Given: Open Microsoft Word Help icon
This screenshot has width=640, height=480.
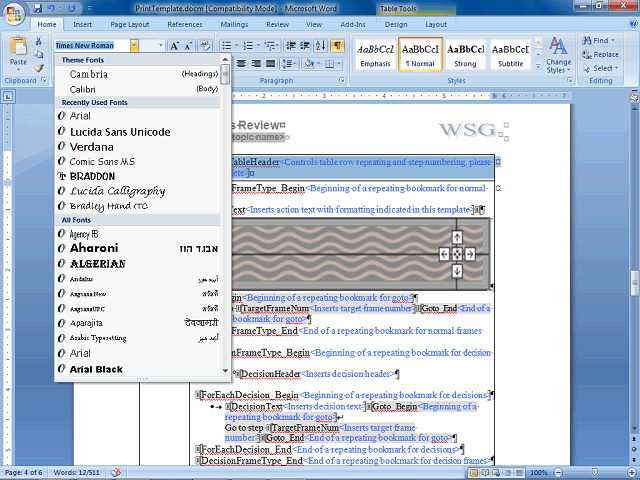Looking at the screenshot, I should [633, 24].
